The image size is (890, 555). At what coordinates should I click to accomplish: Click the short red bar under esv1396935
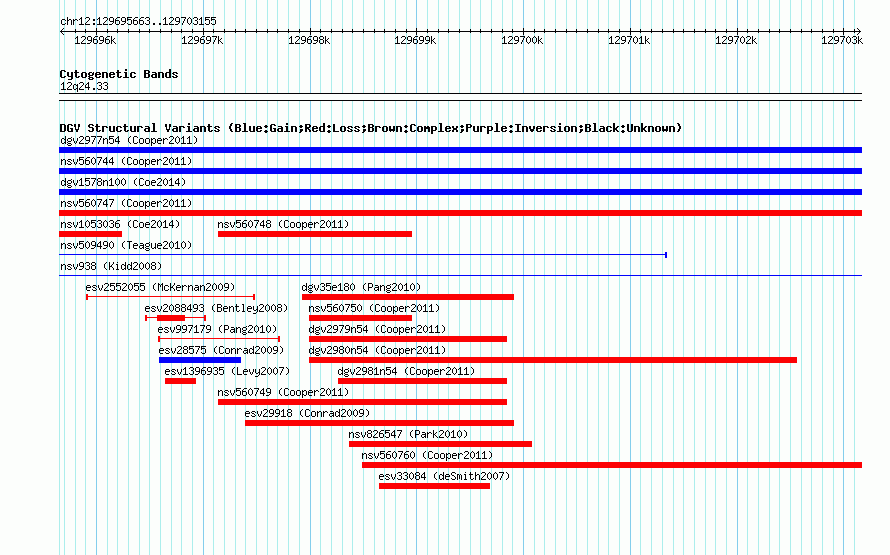click(180, 381)
